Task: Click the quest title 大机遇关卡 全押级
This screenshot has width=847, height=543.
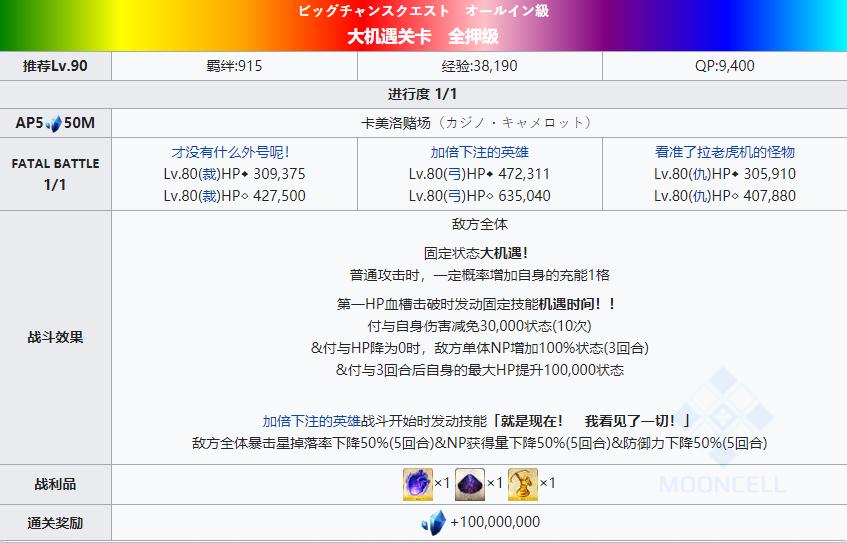Action: pos(423,37)
